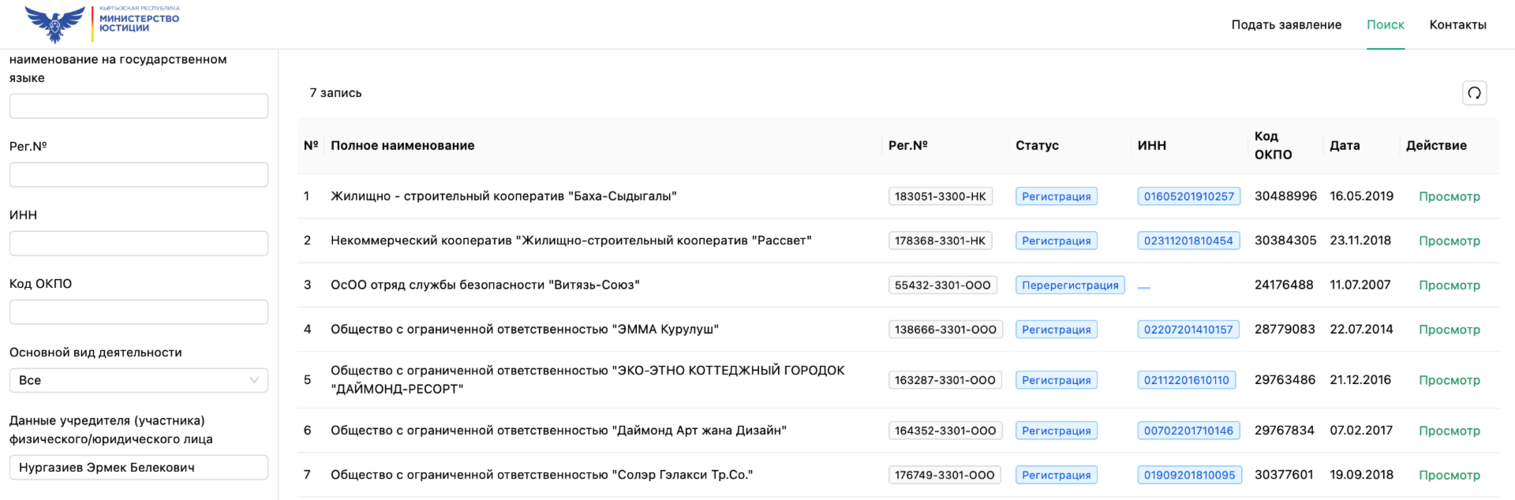1515x500 pixels.
Task: Click the ИНН search input field
Action: coord(139,243)
